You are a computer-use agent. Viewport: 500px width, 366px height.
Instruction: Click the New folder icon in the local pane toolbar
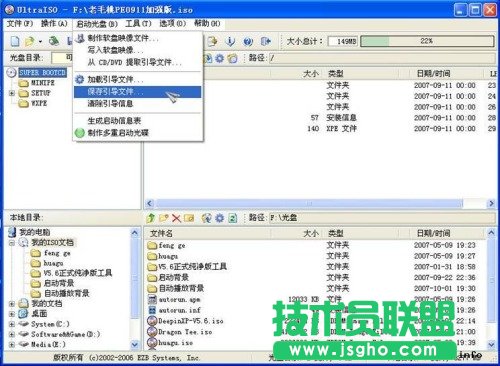(164, 218)
